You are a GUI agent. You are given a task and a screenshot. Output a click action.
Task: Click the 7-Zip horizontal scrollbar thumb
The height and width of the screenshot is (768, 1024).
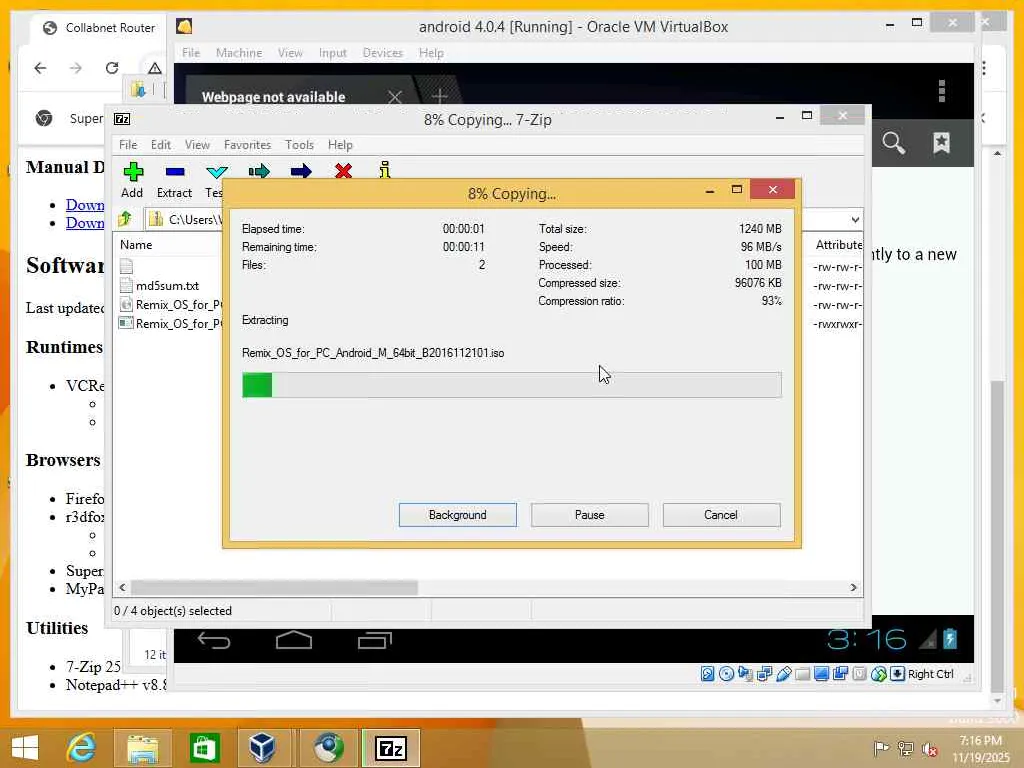[x=274, y=588]
